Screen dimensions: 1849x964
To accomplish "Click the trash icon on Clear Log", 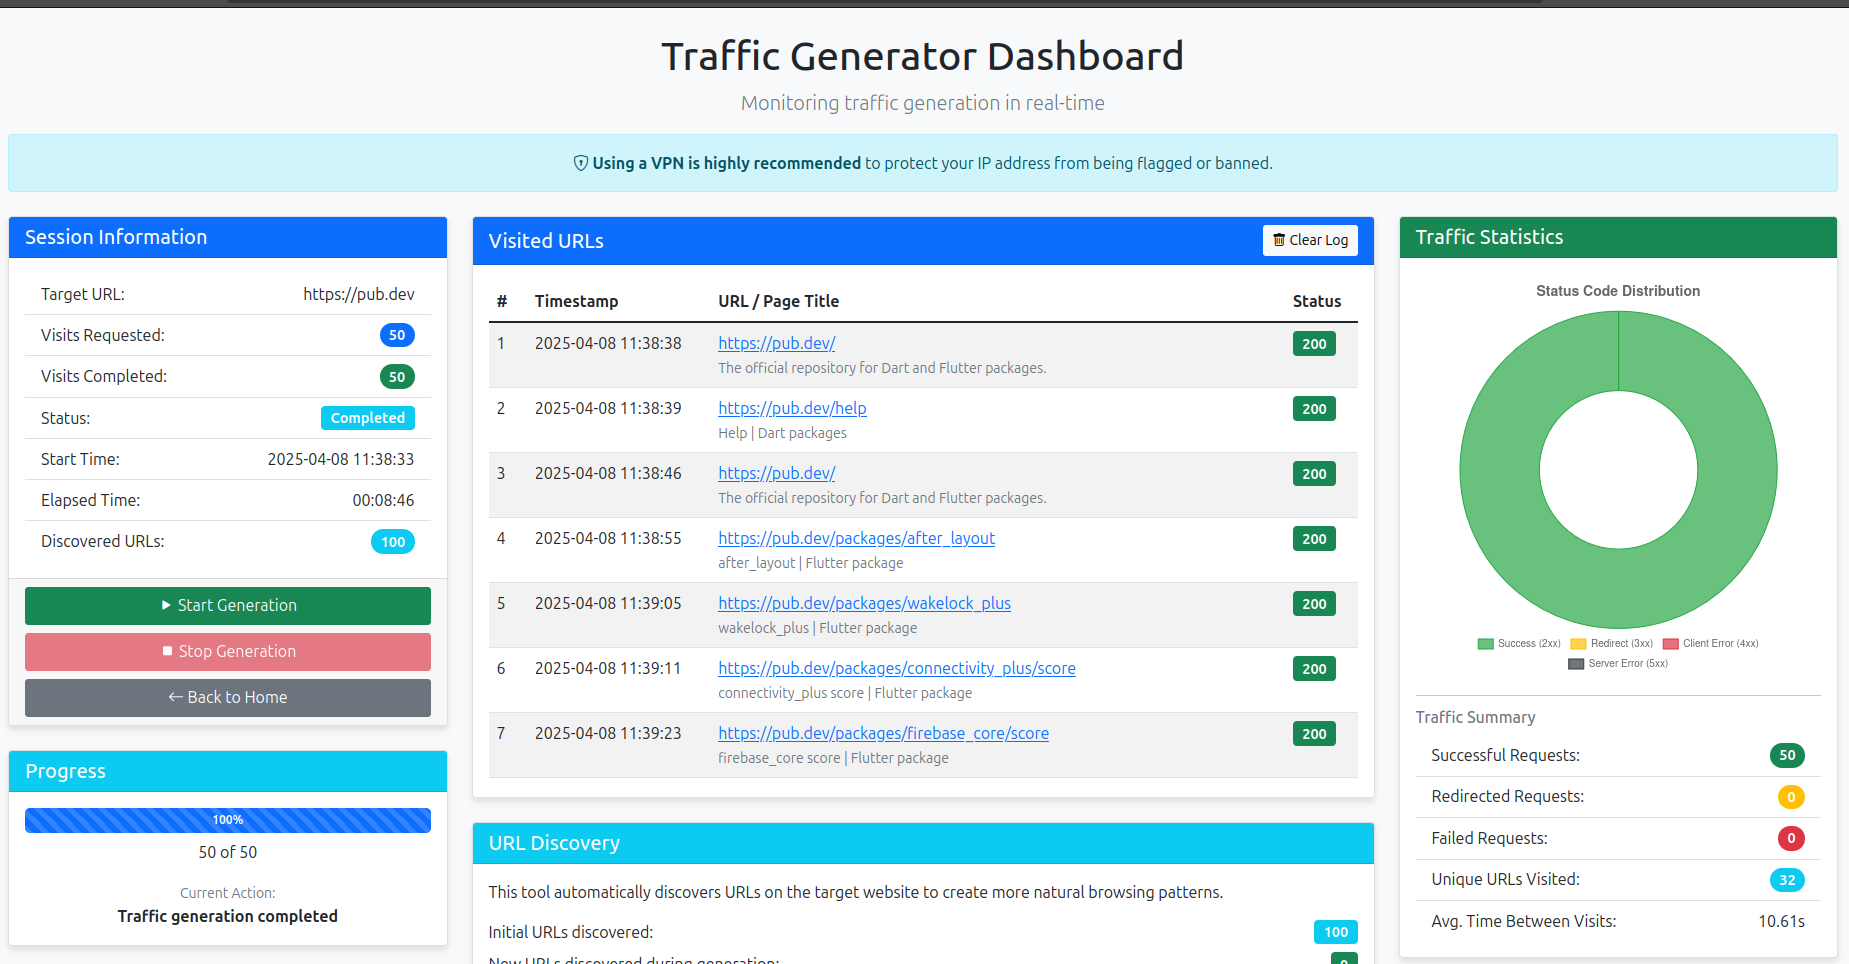I will pos(1280,240).
